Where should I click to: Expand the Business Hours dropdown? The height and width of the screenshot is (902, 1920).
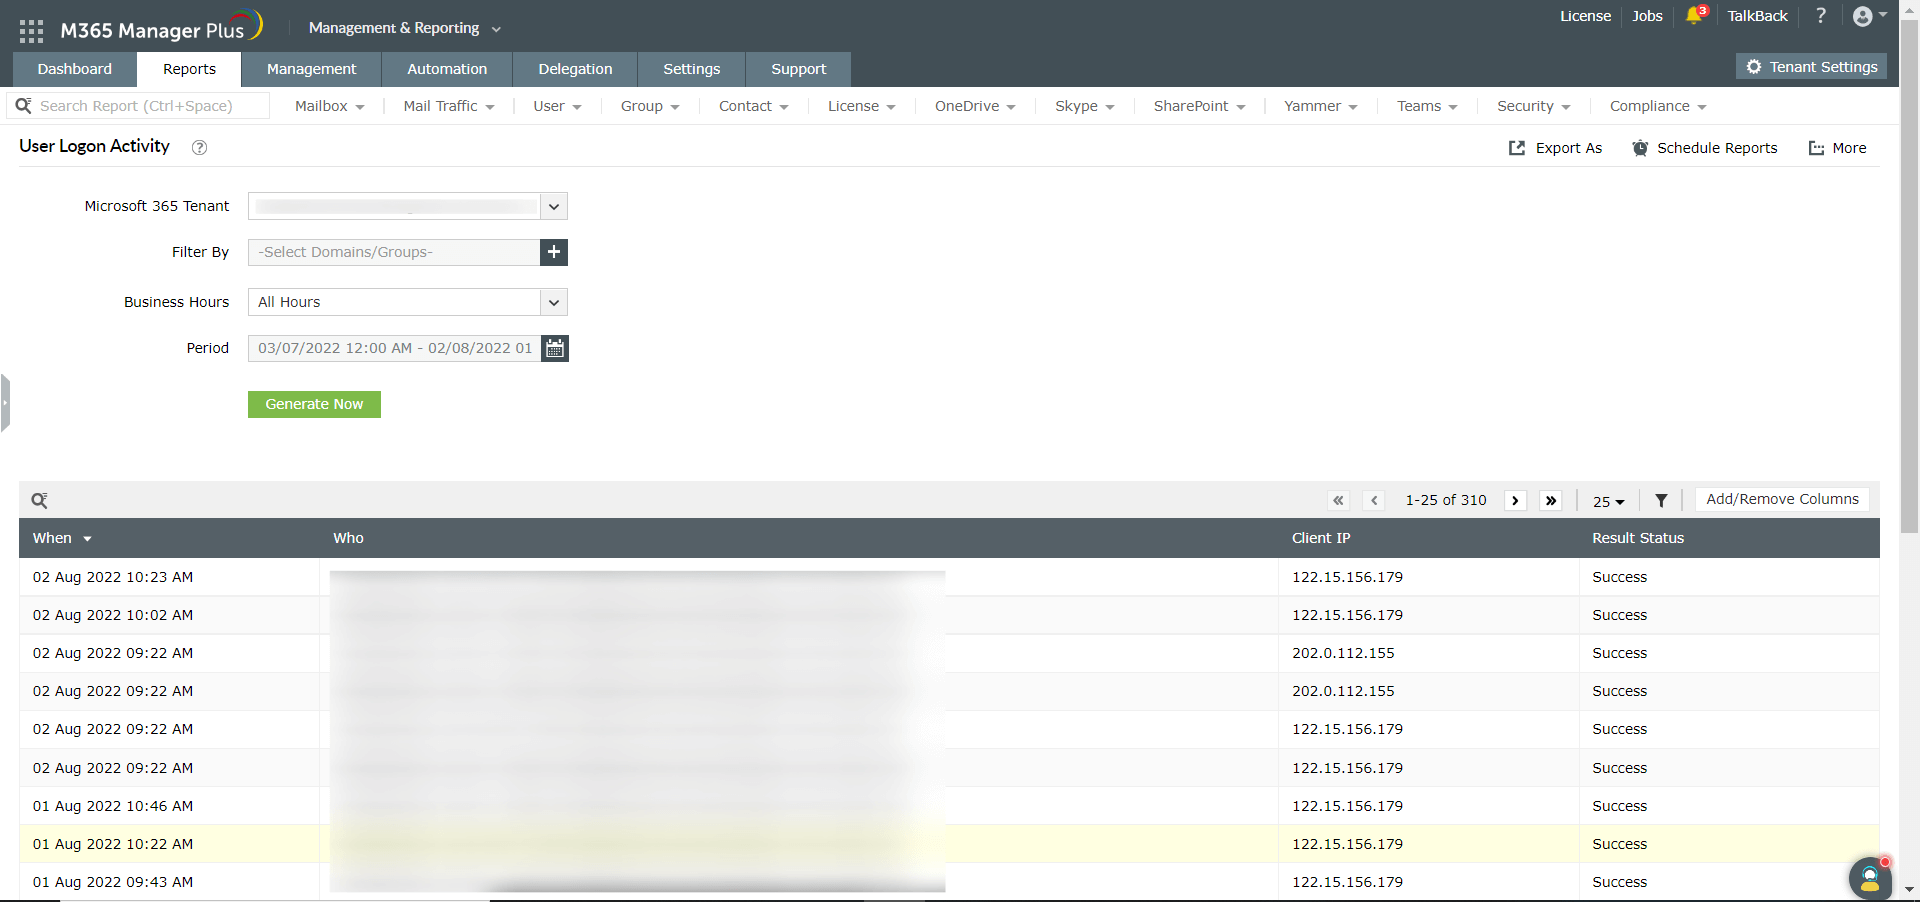click(554, 302)
